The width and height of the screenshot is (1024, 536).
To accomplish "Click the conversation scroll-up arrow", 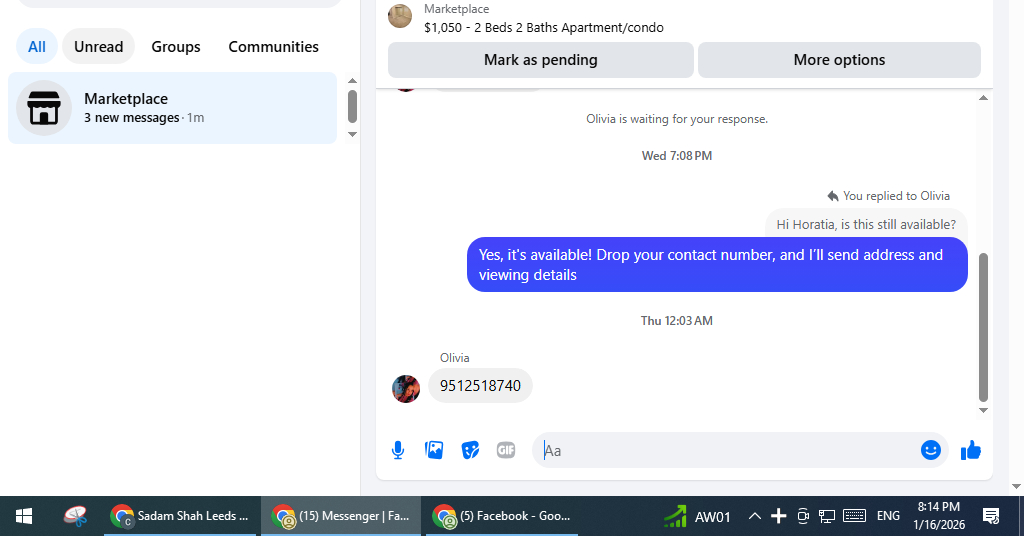I will (x=984, y=98).
